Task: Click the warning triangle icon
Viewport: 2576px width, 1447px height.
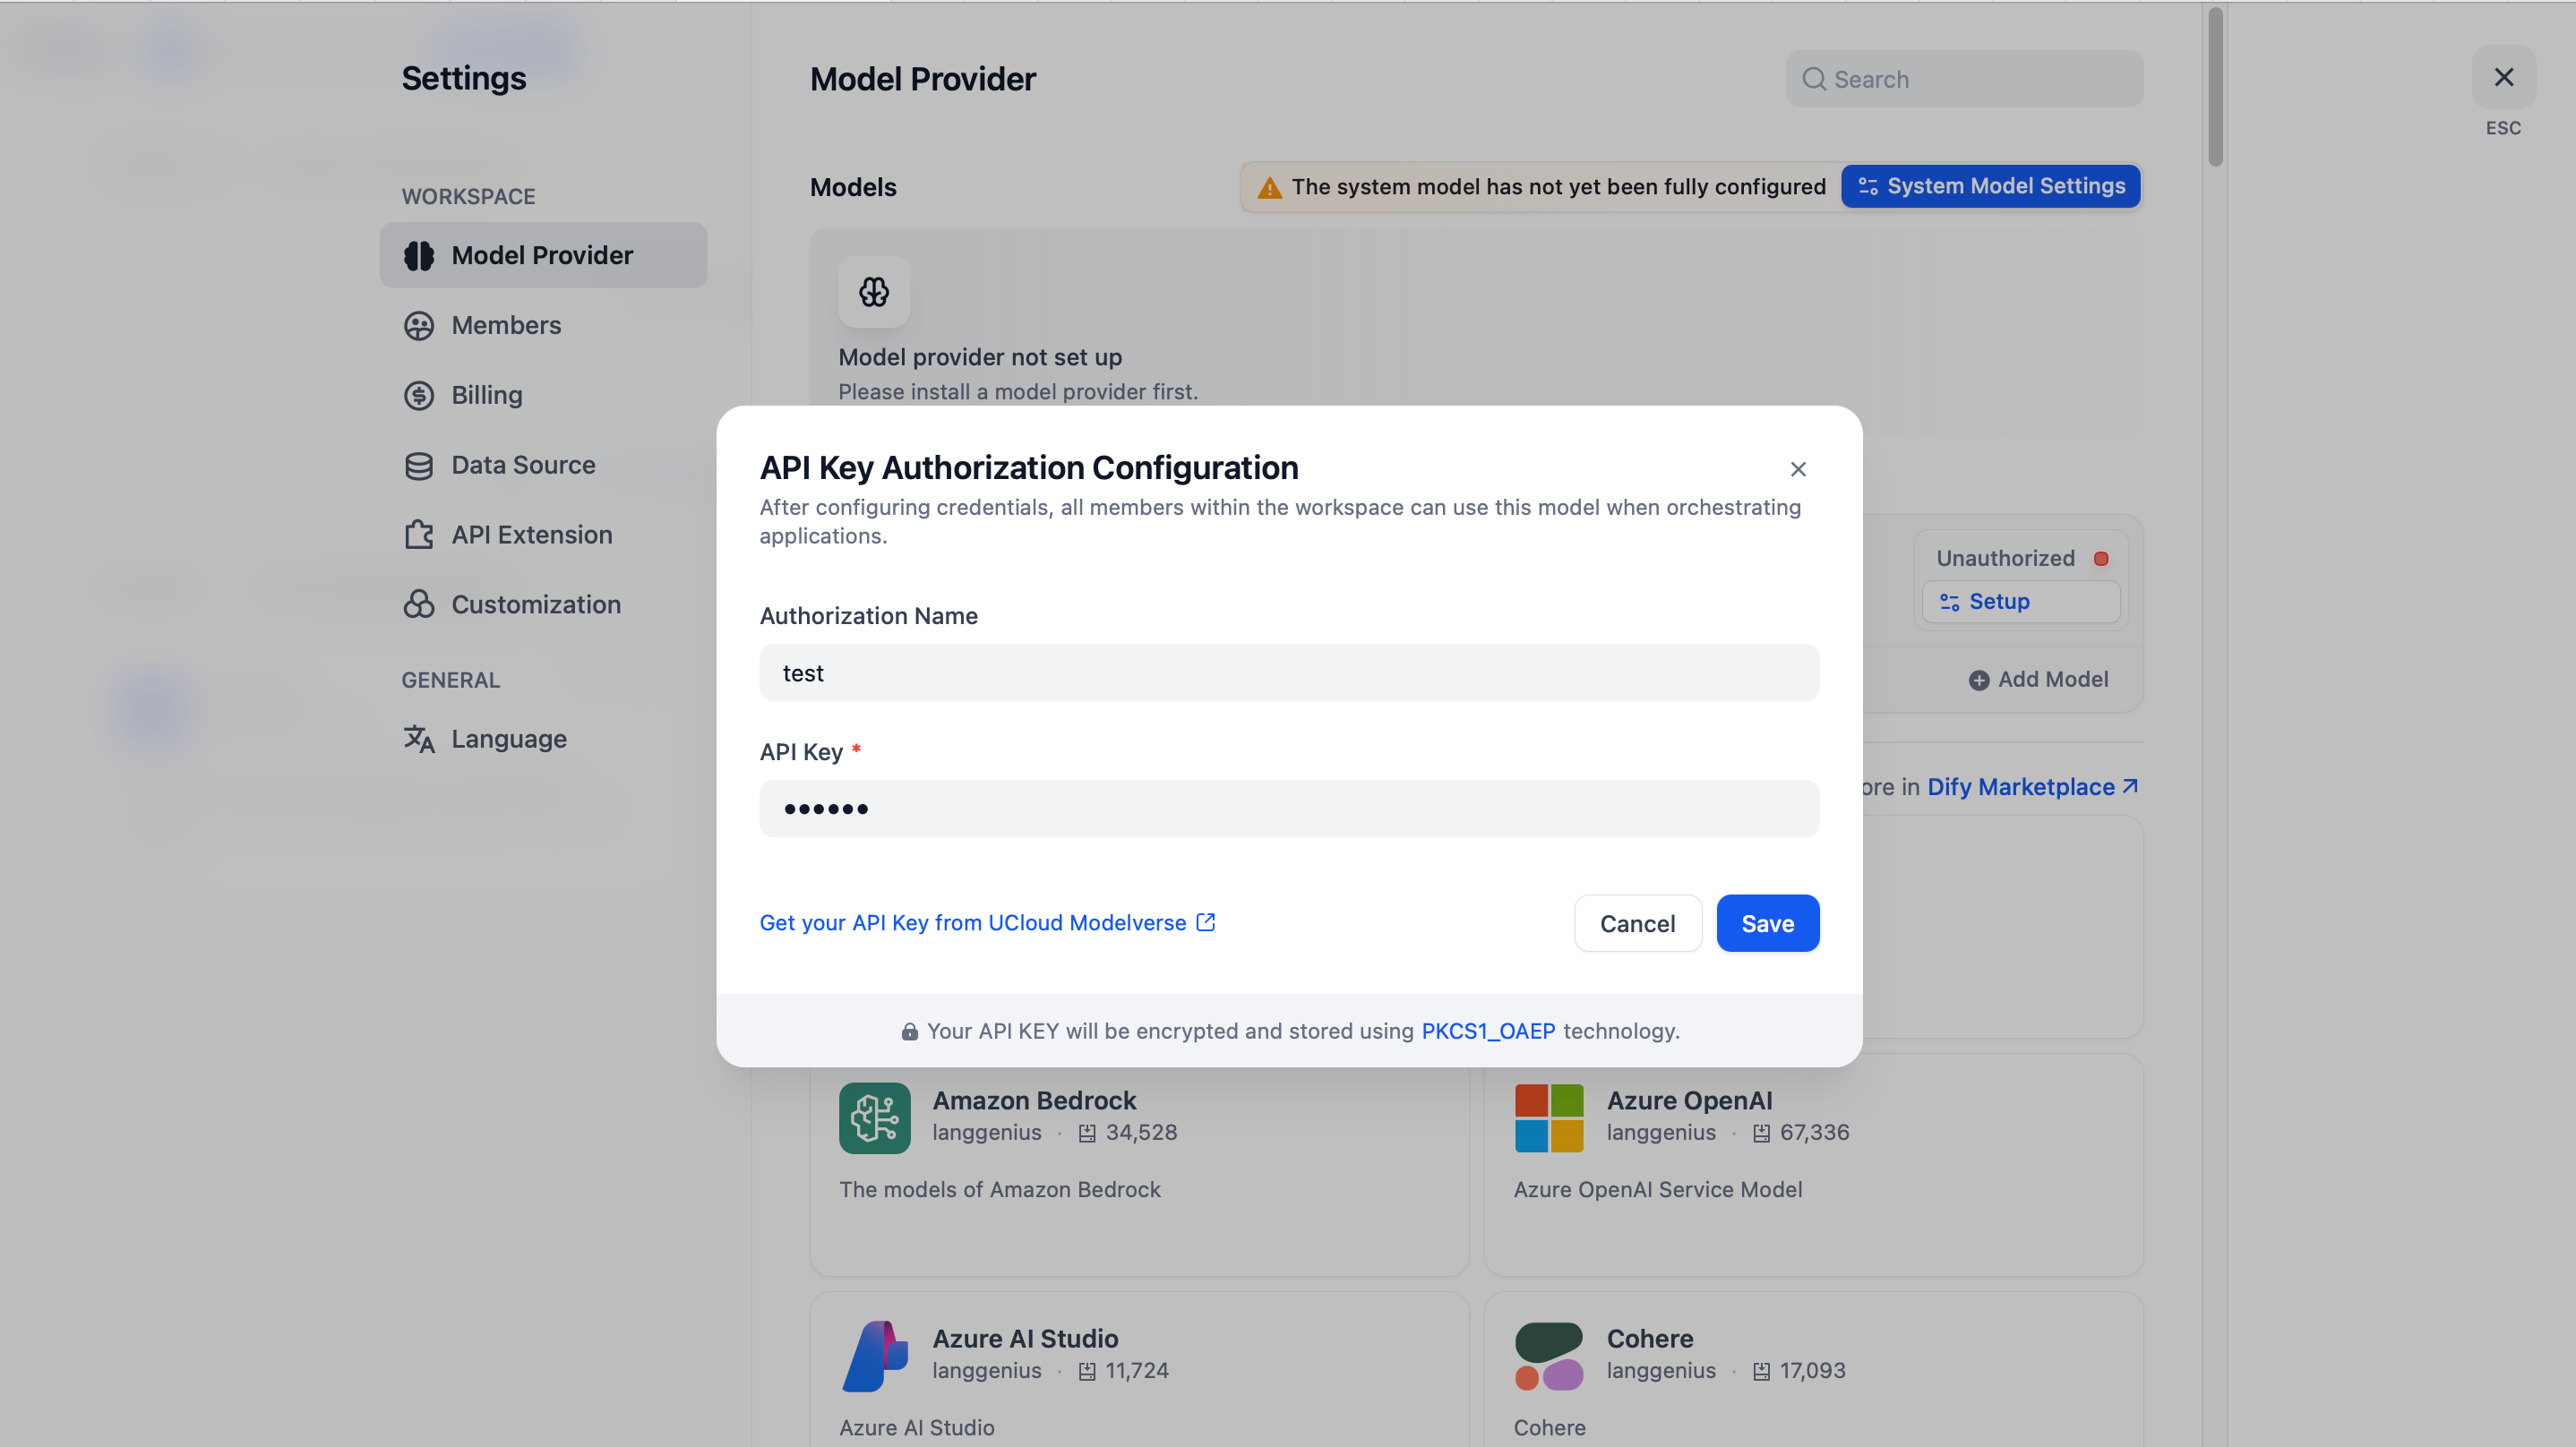Action: click(x=1269, y=188)
